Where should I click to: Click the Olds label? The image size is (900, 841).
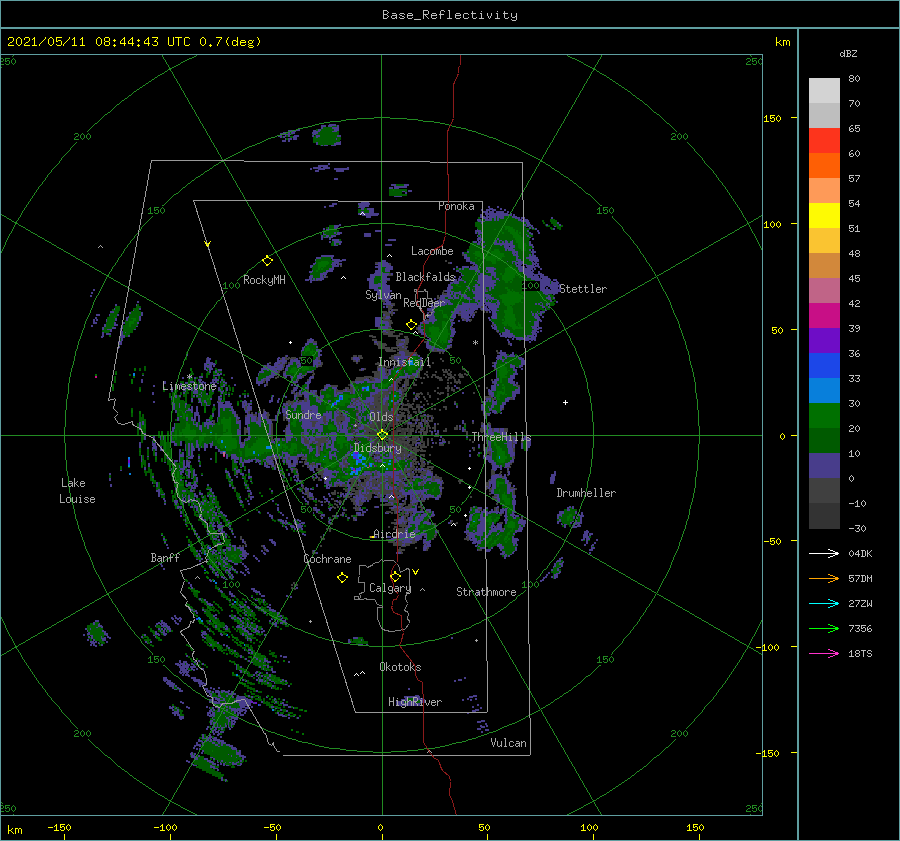[x=381, y=417]
